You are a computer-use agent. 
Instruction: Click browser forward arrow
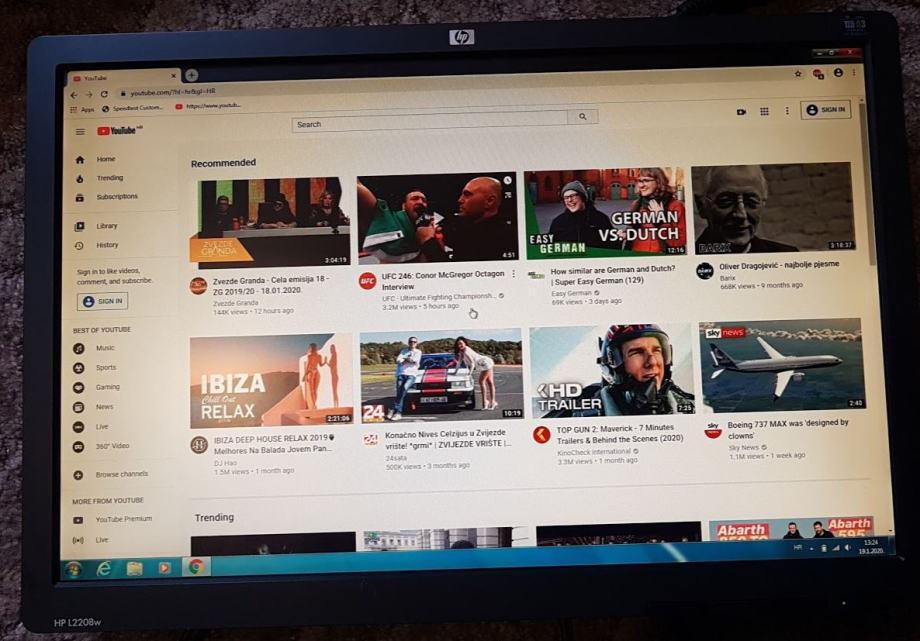[x=89, y=95]
